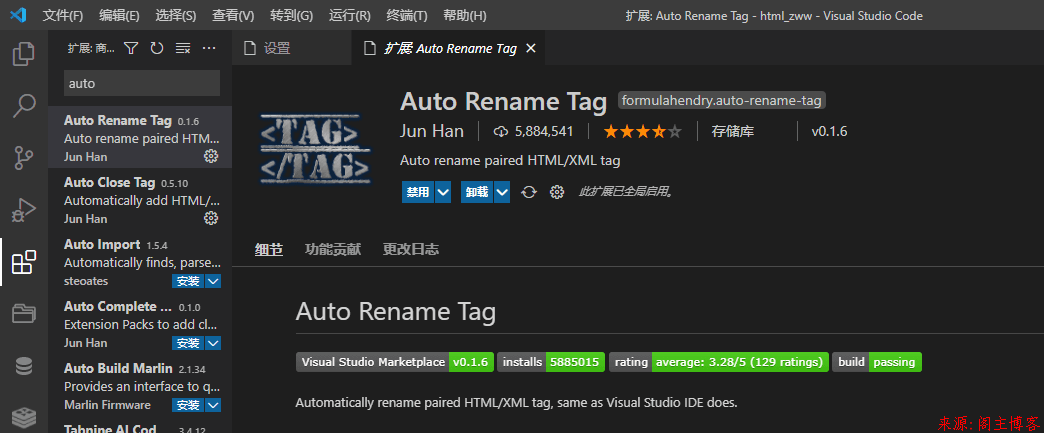The image size is (1044, 433).
Task: Open manage gear on extension detail page
Action: pos(557,192)
